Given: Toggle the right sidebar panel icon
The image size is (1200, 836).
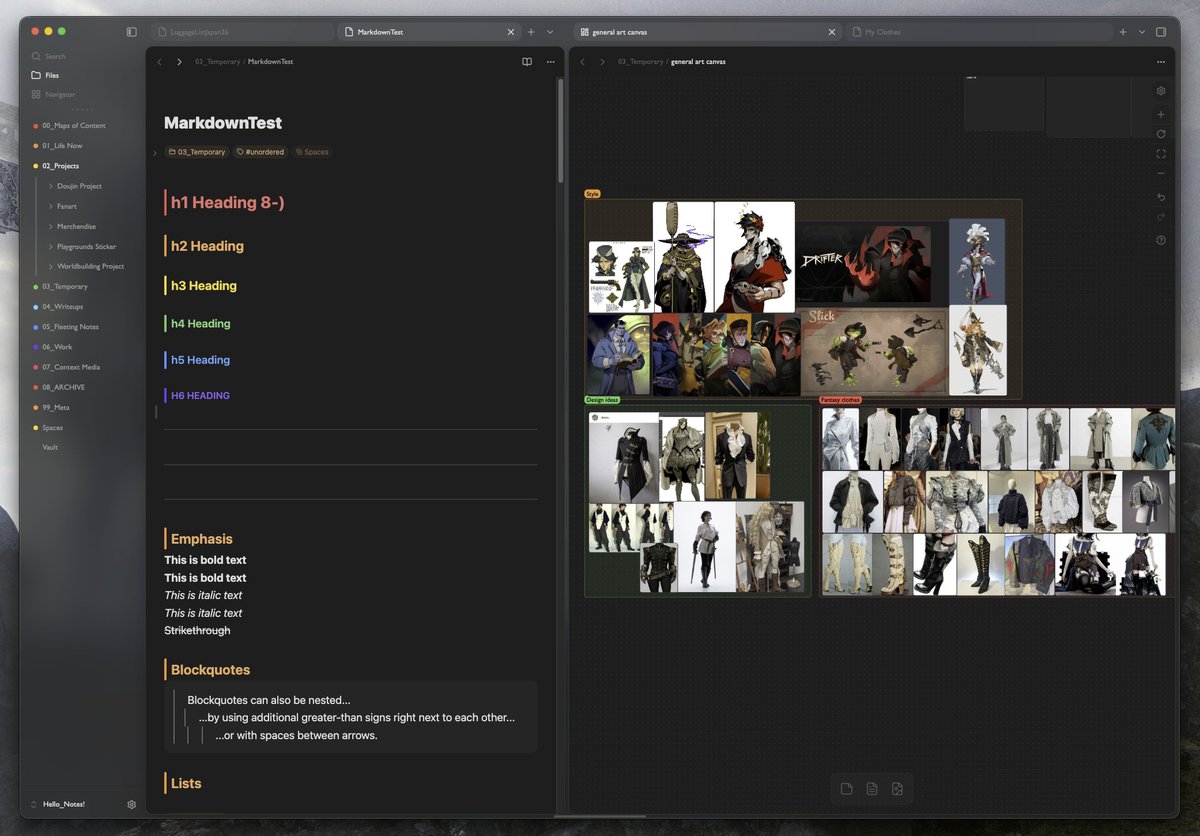Looking at the screenshot, I should click(1161, 32).
